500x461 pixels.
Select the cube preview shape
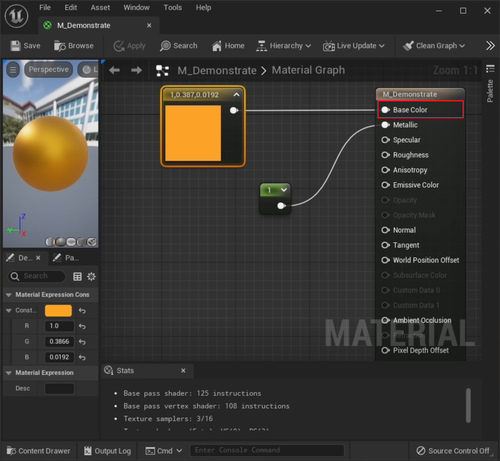point(81,242)
